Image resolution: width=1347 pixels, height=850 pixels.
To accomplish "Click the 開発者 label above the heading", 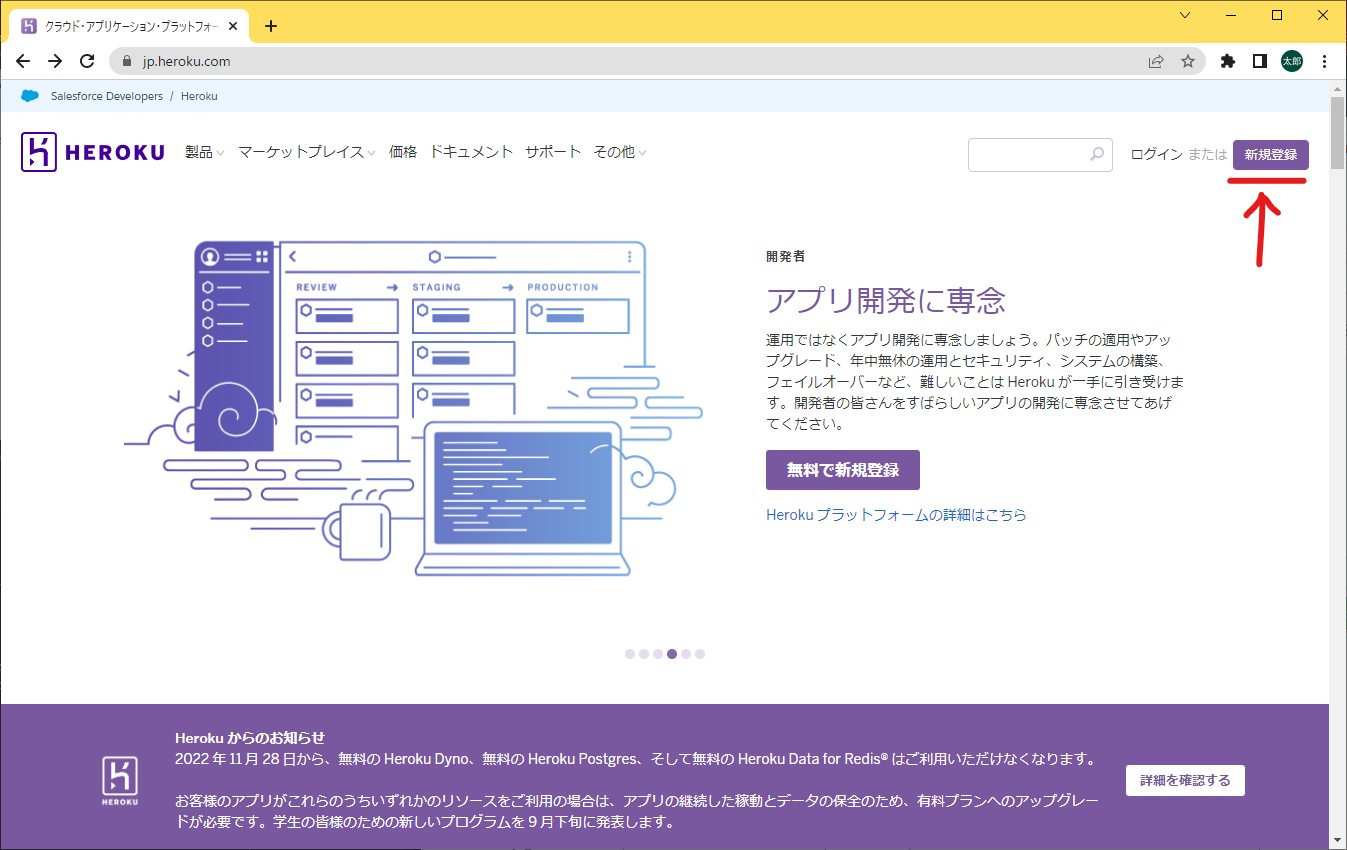I will (x=785, y=257).
